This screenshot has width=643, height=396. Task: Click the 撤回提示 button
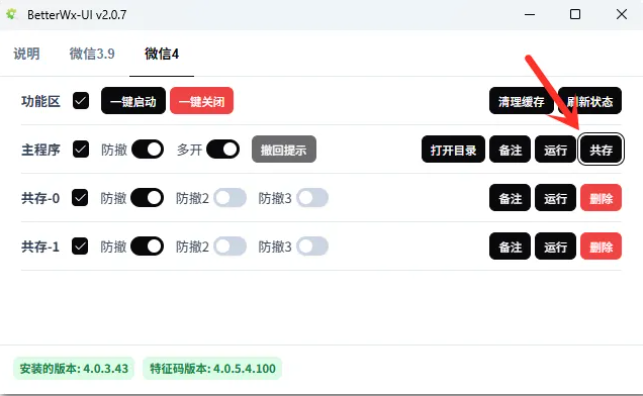(284, 149)
